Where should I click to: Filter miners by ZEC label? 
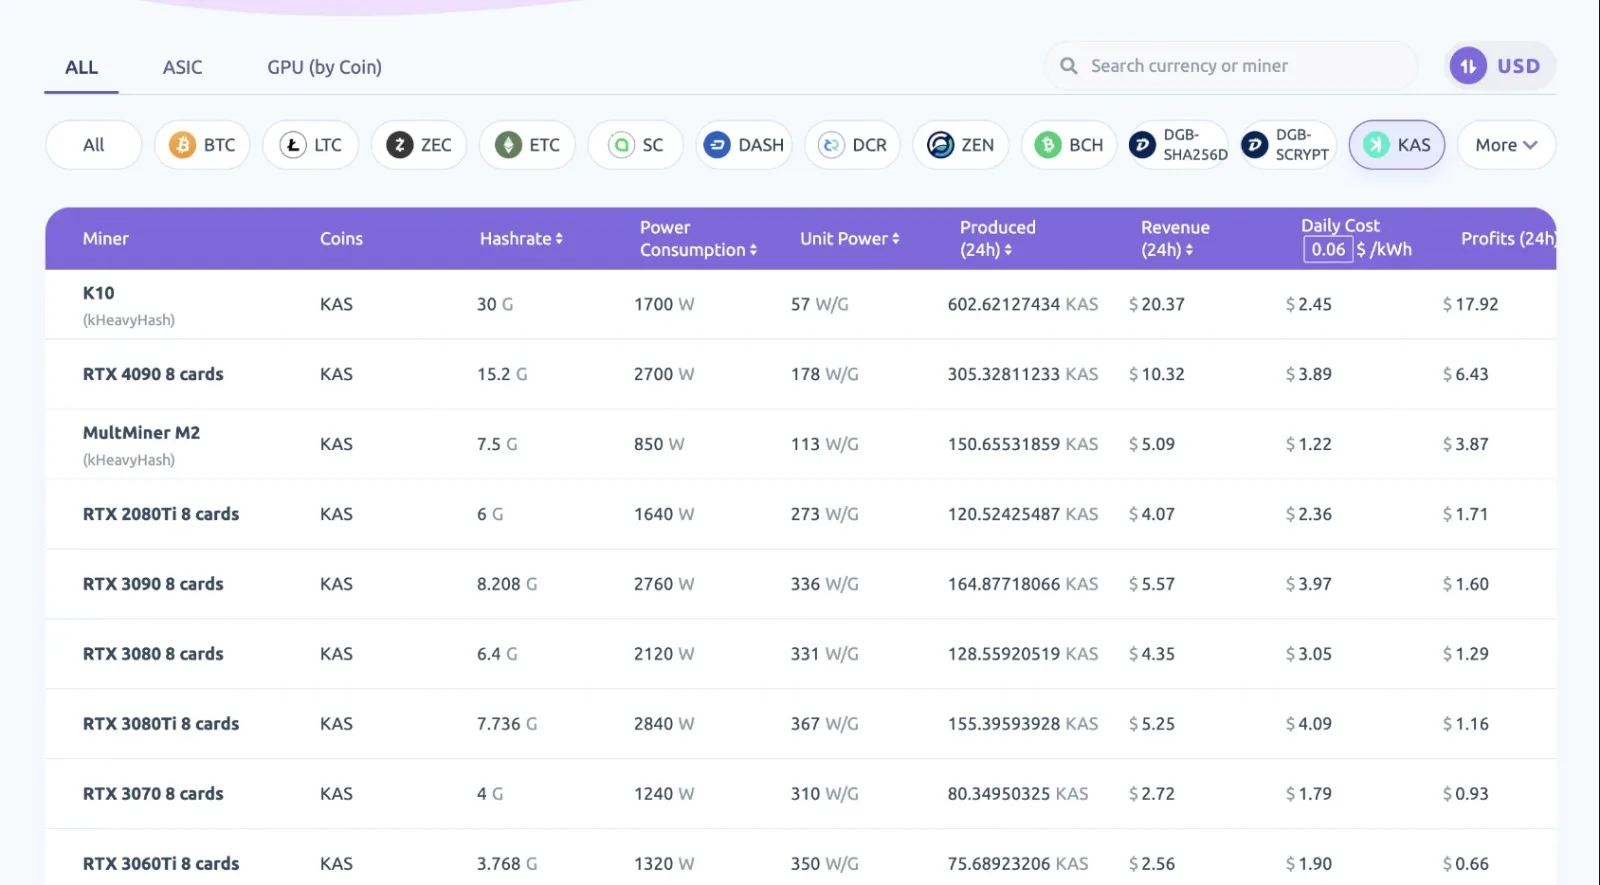pos(436,145)
